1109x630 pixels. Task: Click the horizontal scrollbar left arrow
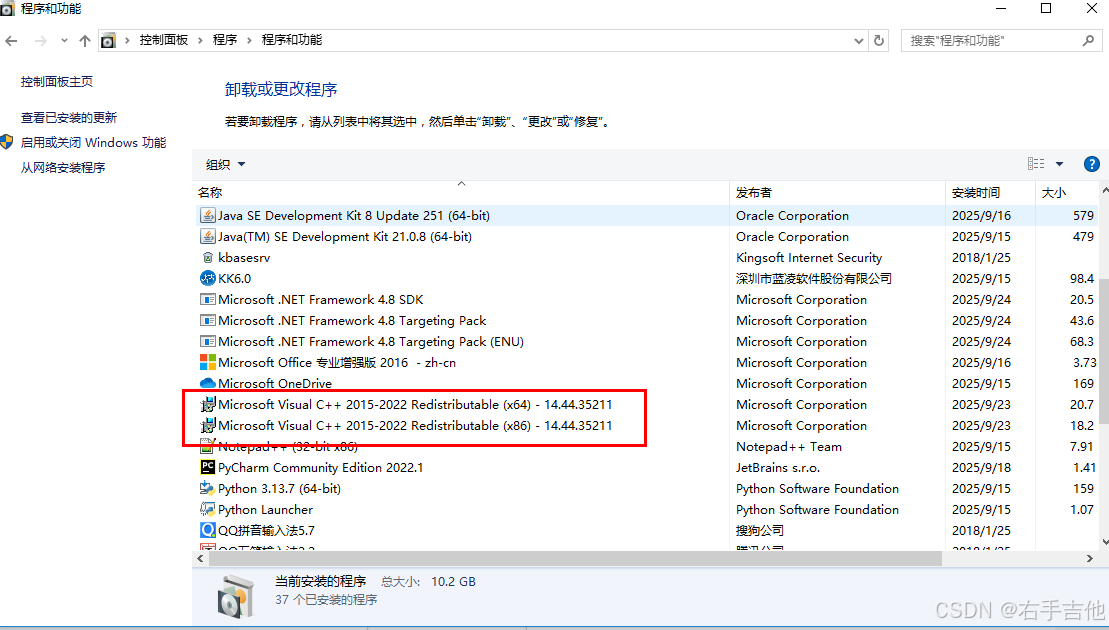[x=200, y=559]
